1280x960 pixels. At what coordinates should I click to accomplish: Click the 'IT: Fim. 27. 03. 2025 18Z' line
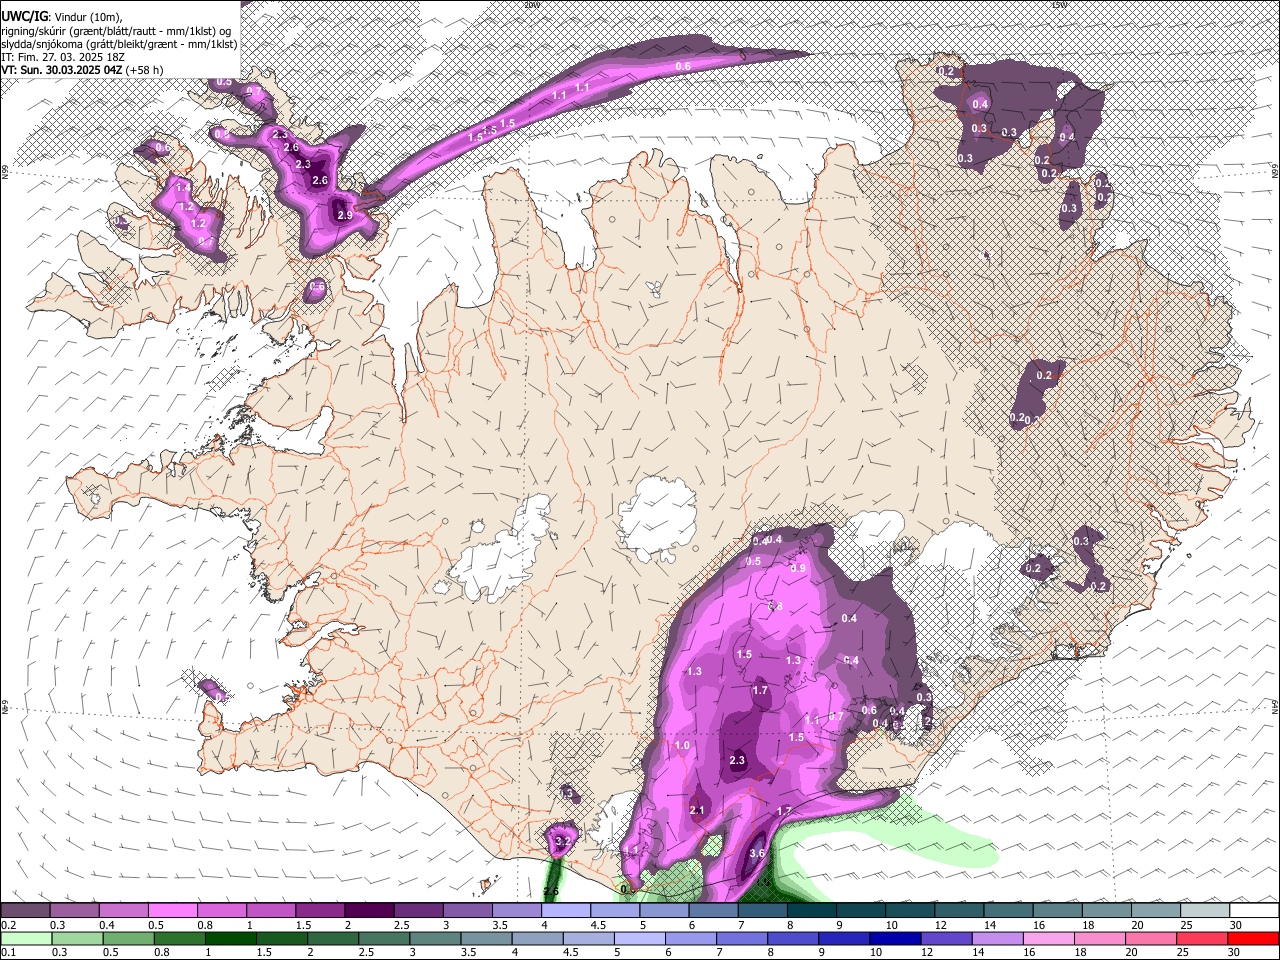[63, 57]
